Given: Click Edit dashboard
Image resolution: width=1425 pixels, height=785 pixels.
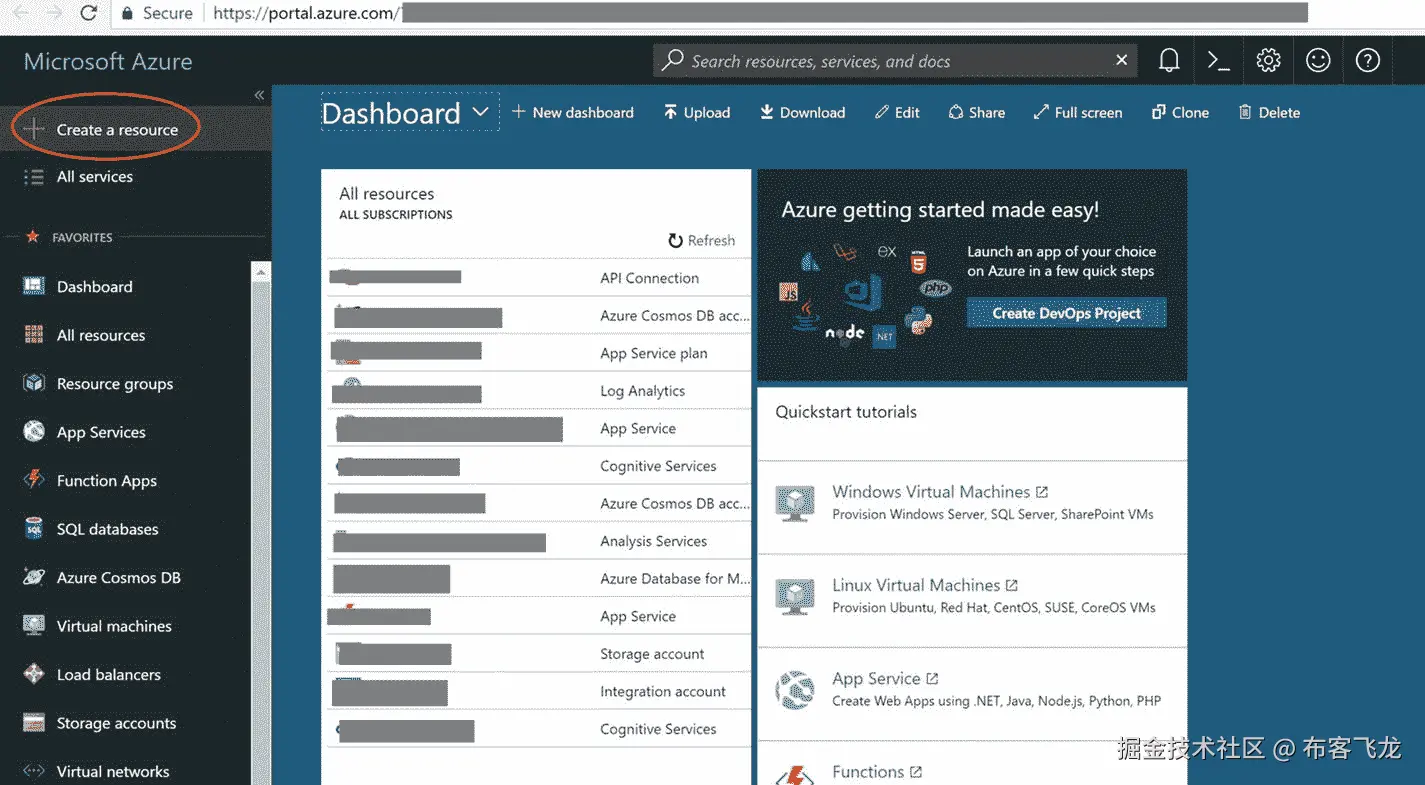Looking at the screenshot, I should click(897, 113).
